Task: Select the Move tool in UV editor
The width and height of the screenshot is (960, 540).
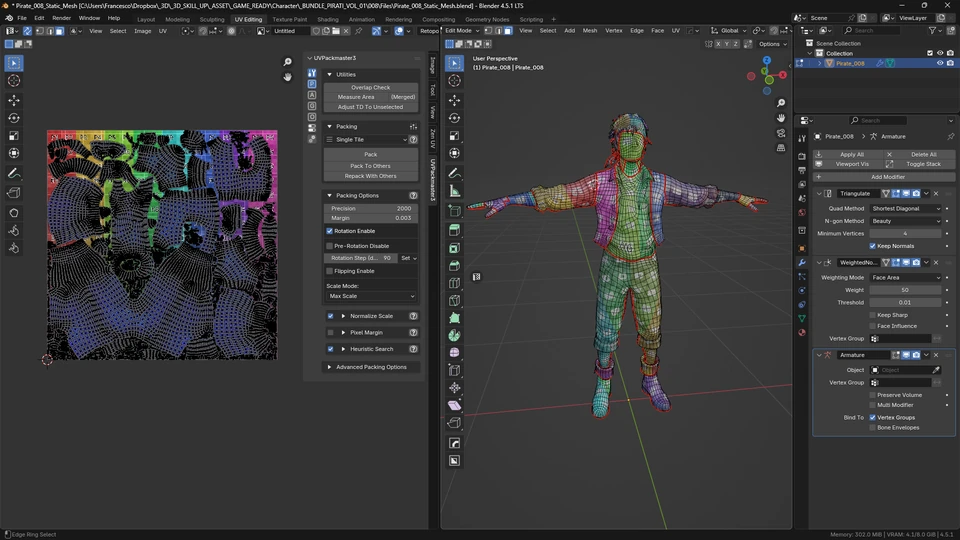Action: point(13,100)
